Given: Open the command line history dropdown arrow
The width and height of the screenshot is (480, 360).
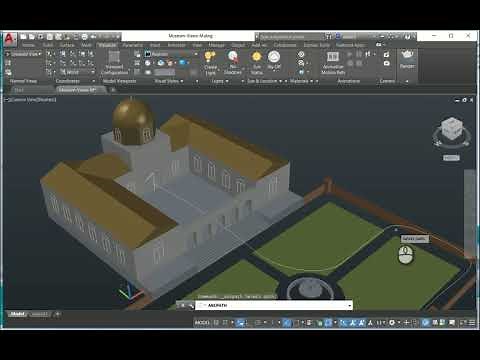Looking at the screenshot, I should click(x=349, y=305).
